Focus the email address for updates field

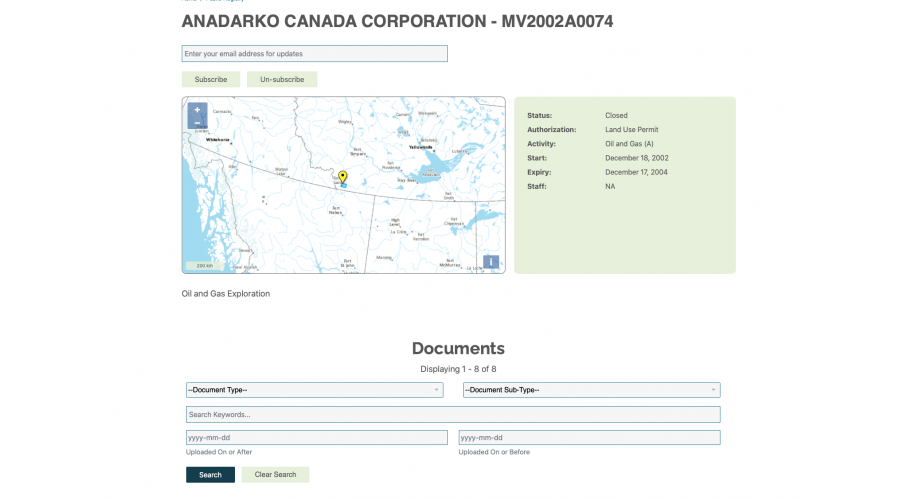tap(314, 53)
